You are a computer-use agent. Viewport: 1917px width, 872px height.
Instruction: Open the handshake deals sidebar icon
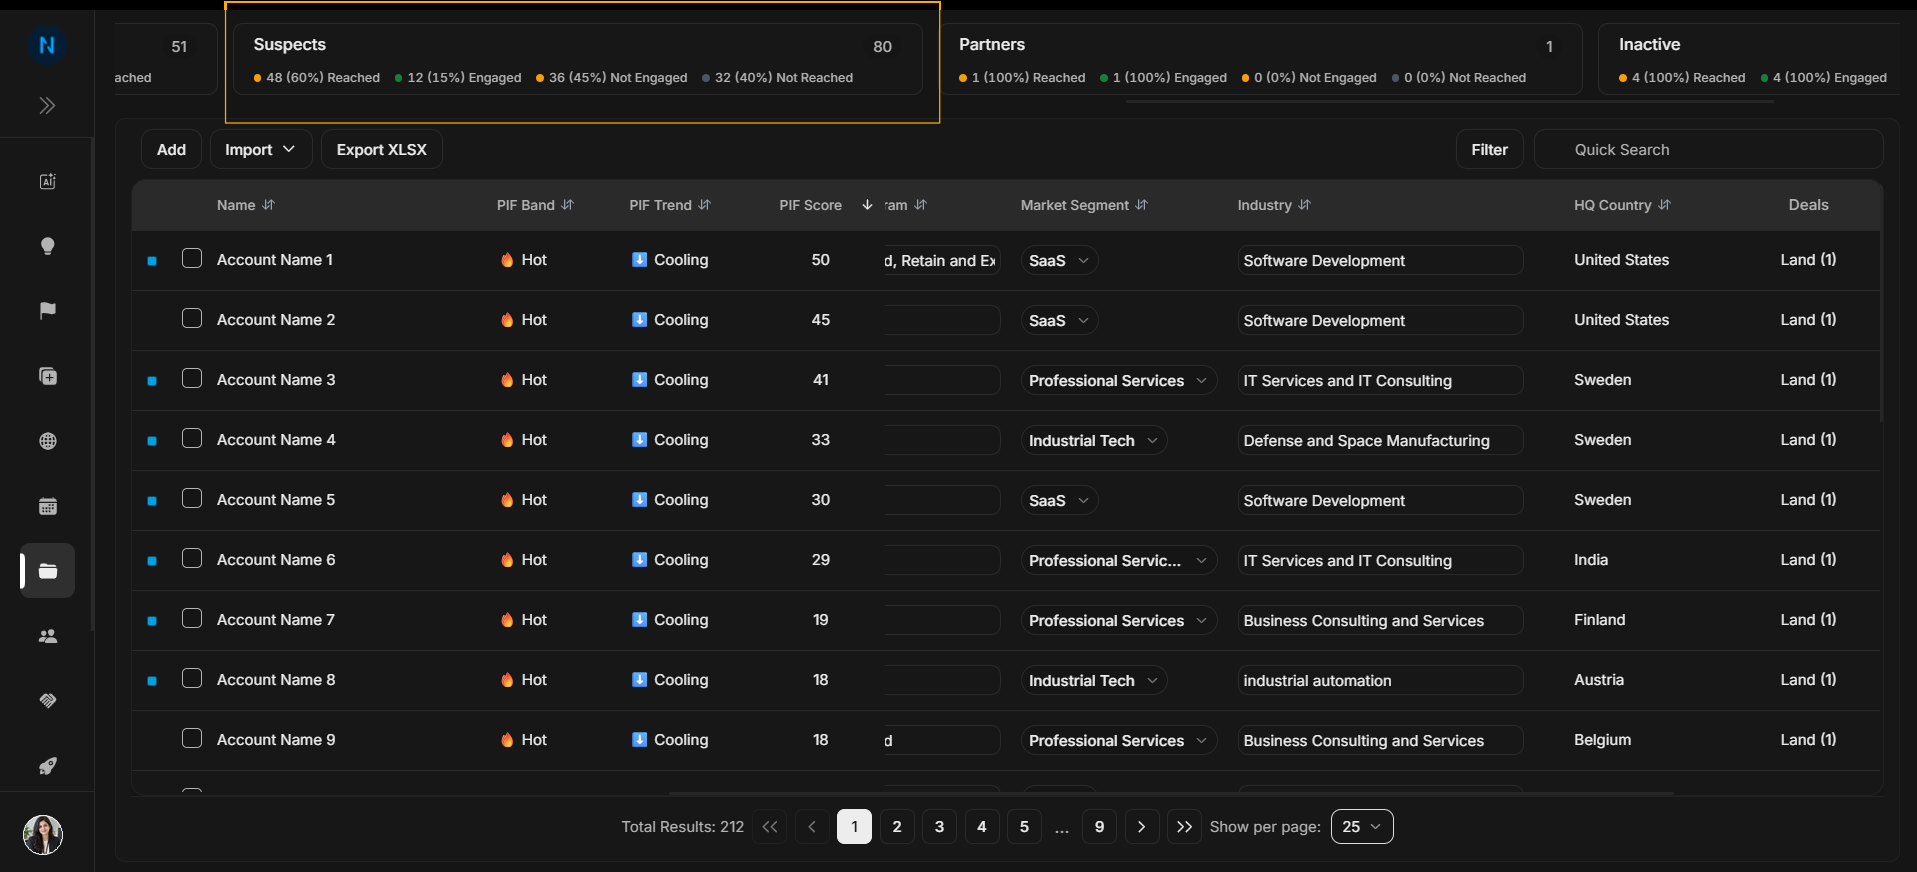point(47,701)
